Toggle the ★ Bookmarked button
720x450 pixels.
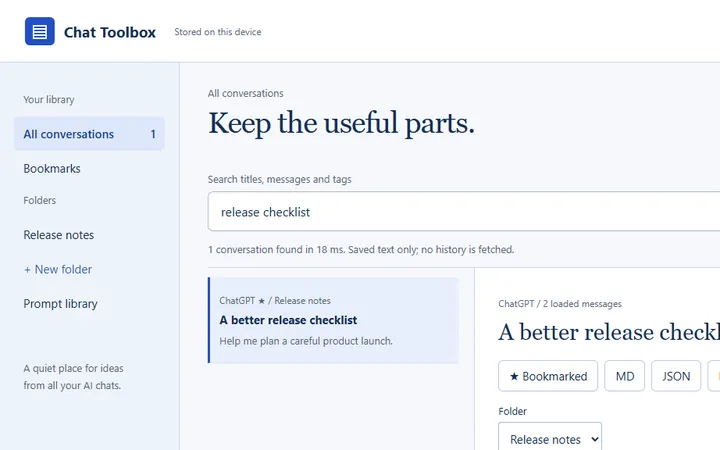coord(548,376)
